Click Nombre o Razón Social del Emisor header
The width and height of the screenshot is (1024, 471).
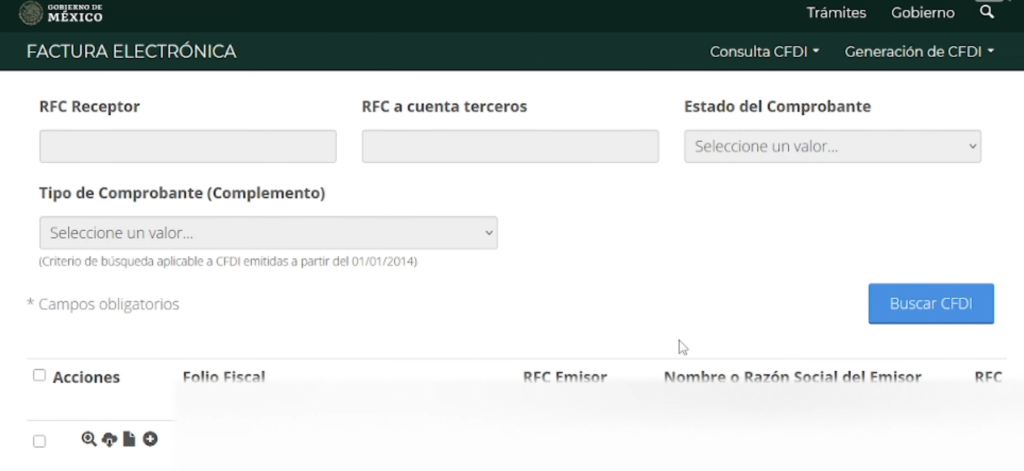pyautogui.click(x=792, y=377)
